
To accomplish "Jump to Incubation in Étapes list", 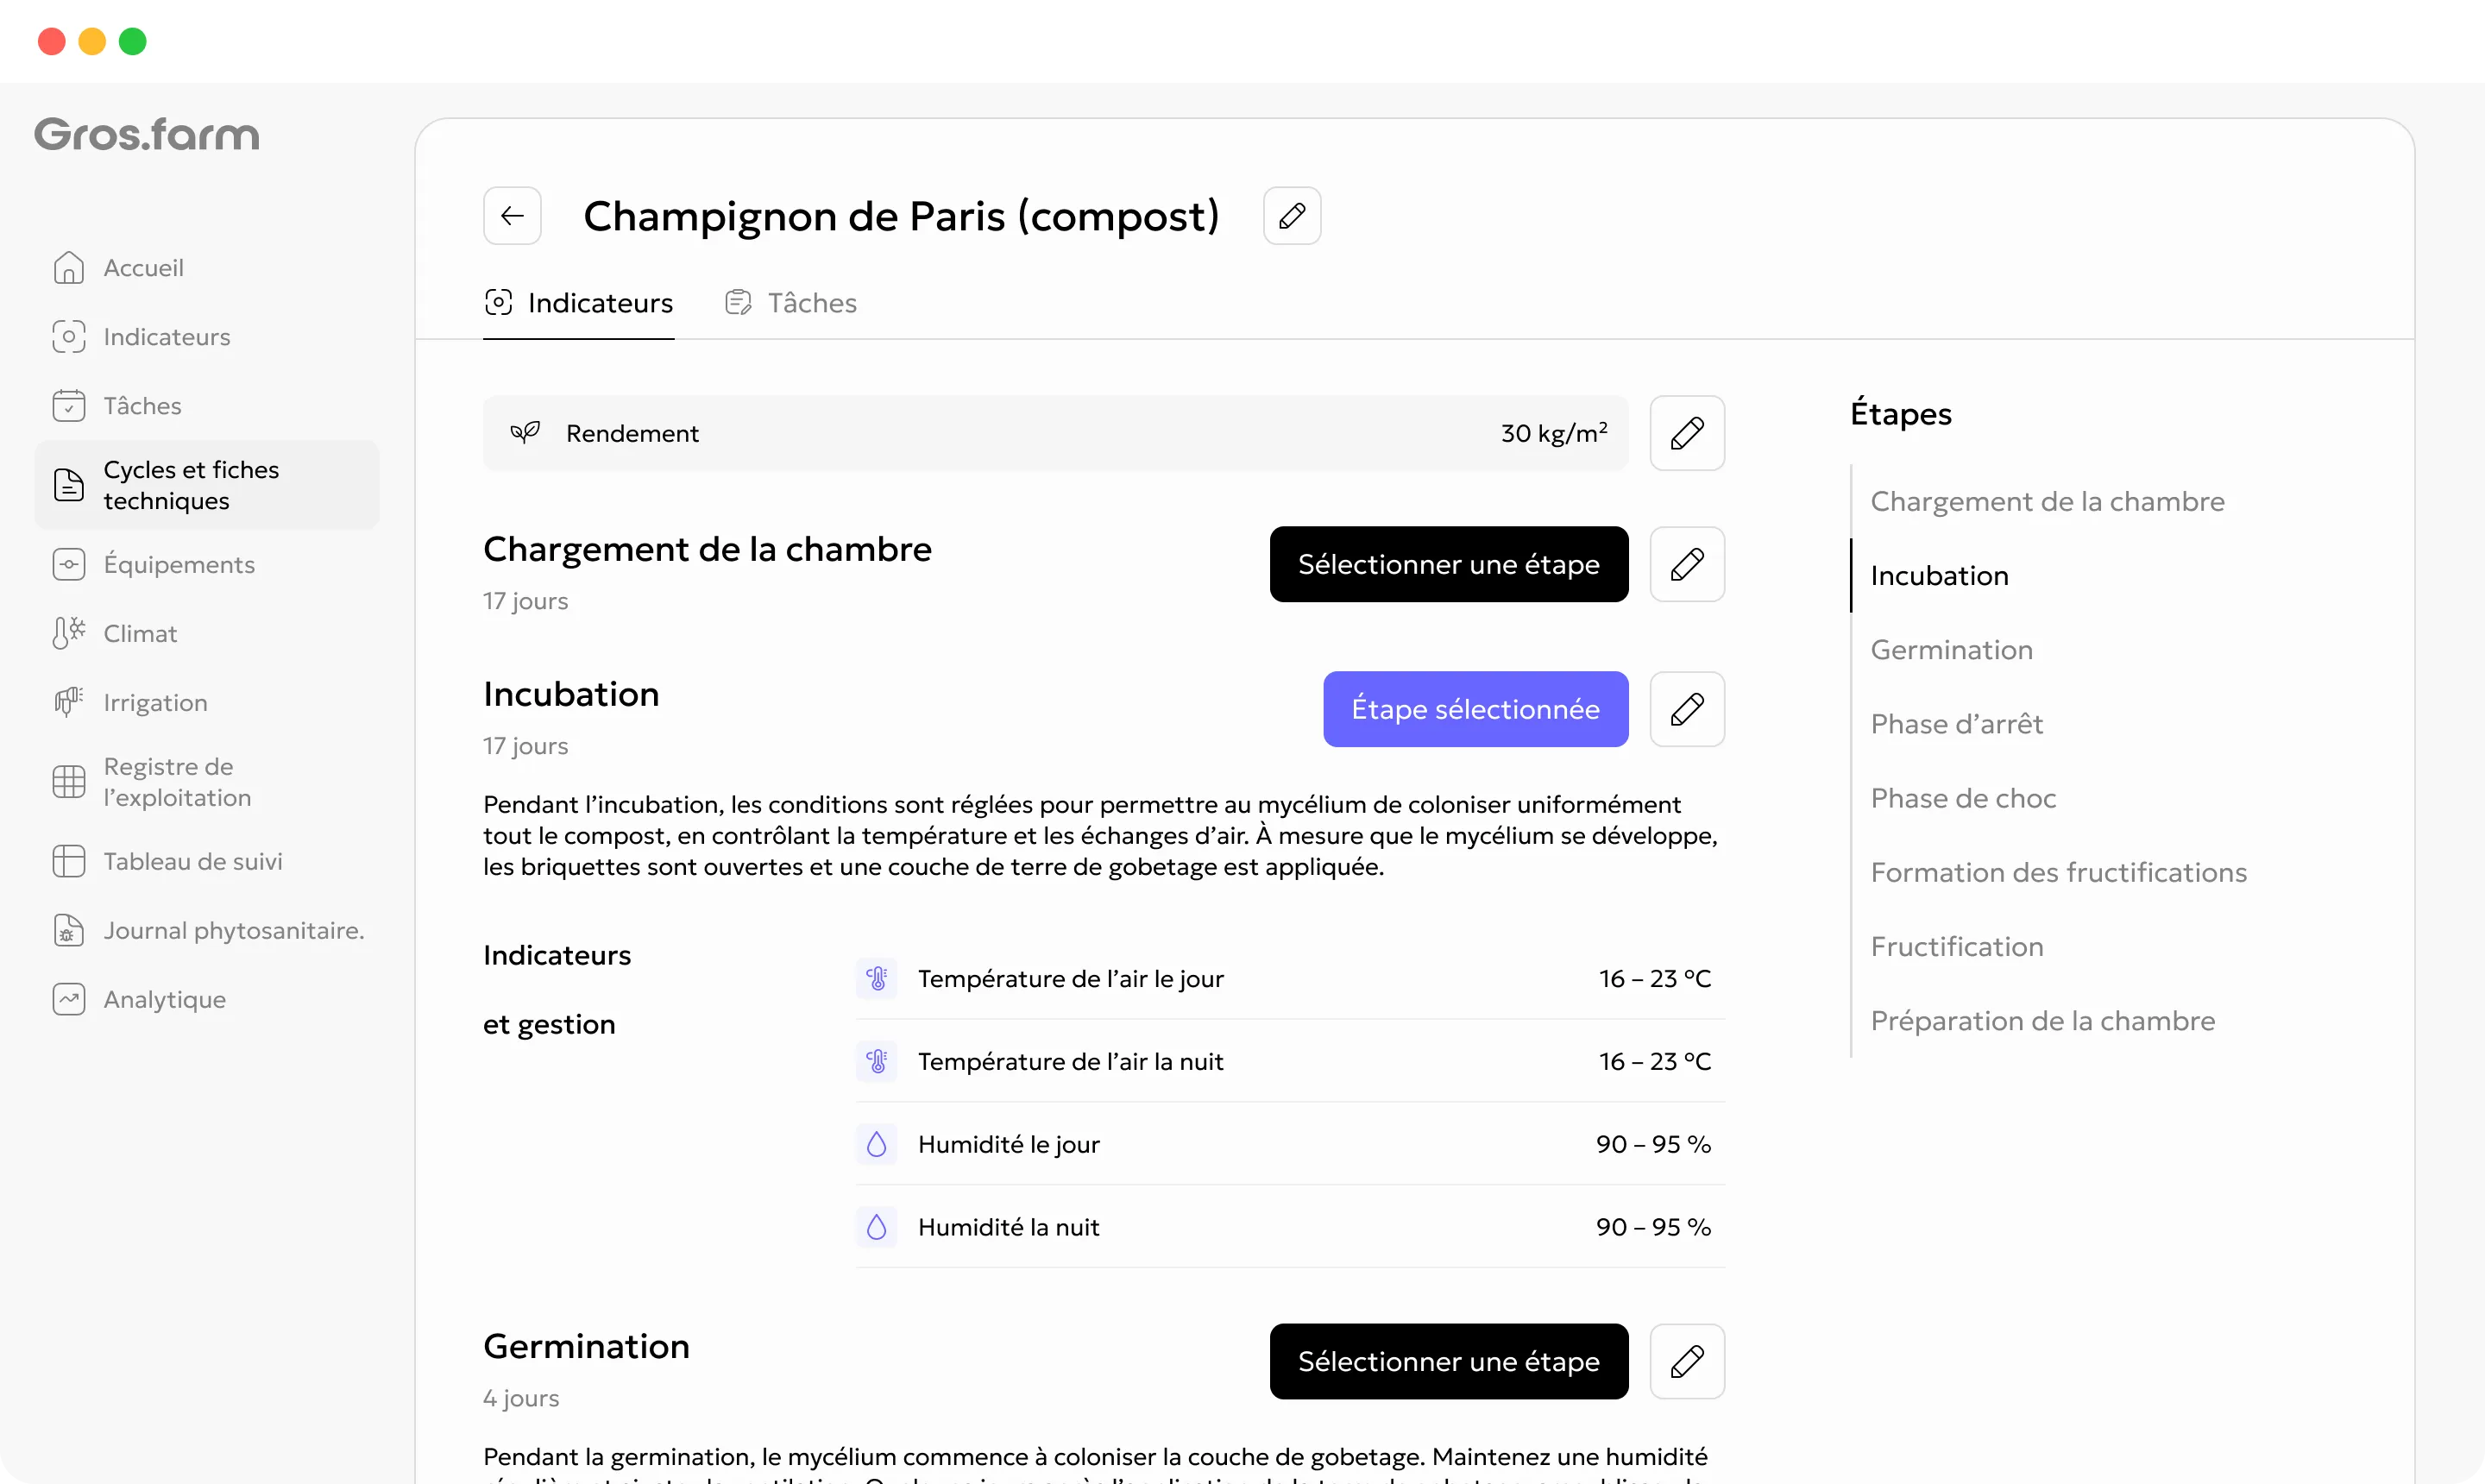I will click(1940, 576).
